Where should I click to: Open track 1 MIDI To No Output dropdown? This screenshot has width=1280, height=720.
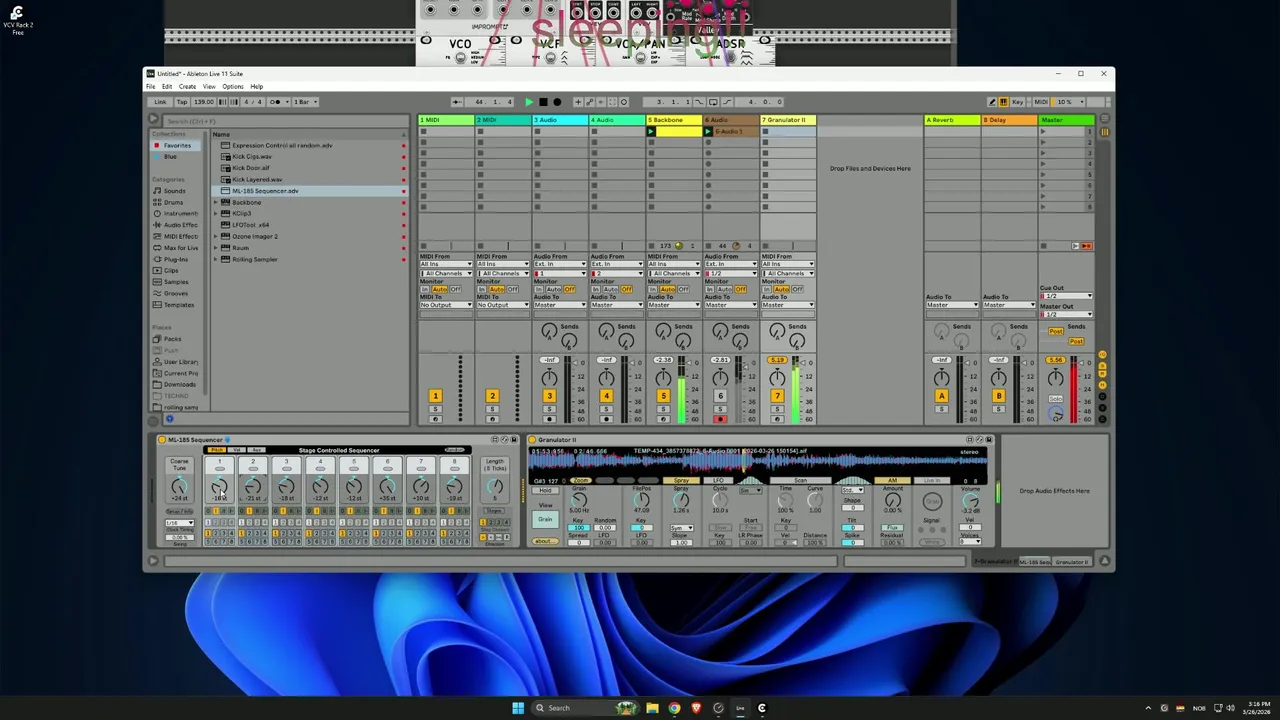click(445, 305)
